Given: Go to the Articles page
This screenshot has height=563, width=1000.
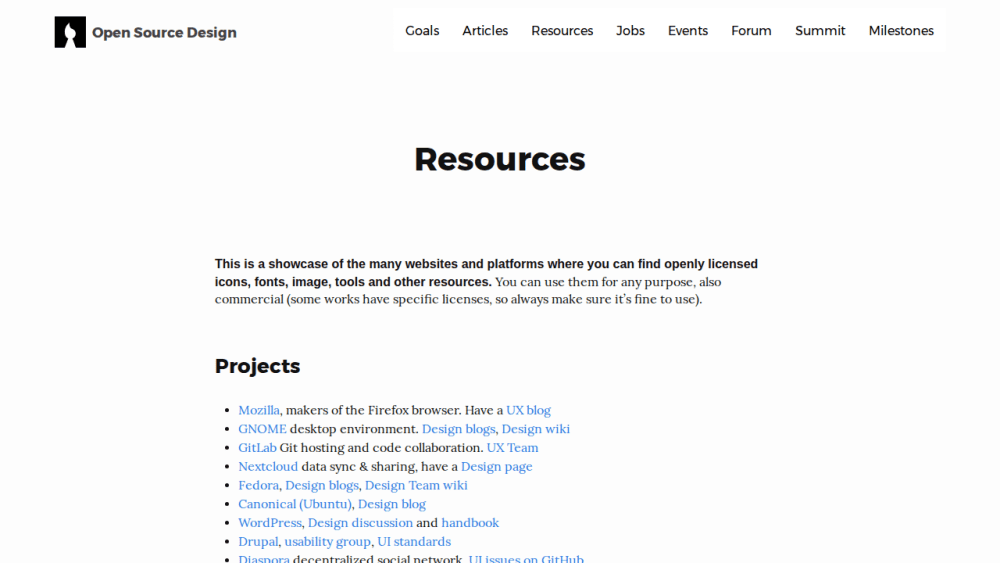Looking at the screenshot, I should coord(485,31).
